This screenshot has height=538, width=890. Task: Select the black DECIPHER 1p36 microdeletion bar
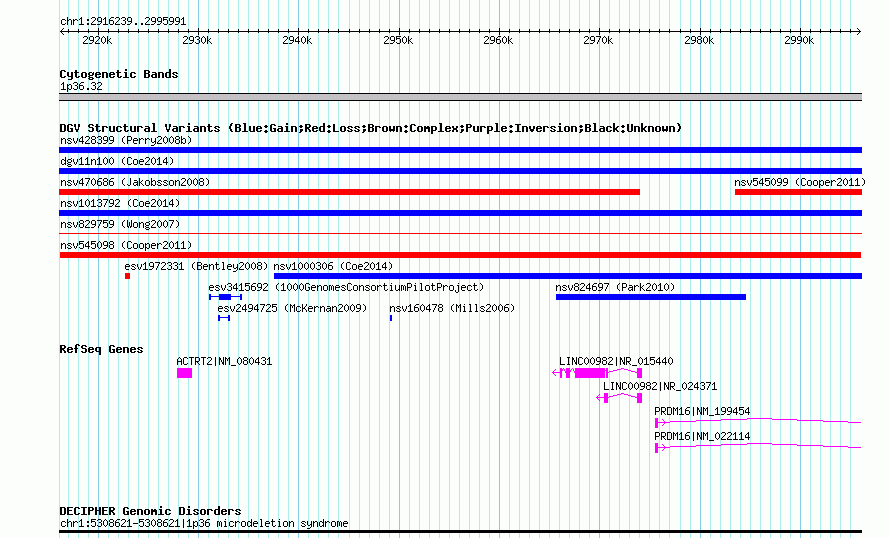tap(460, 532)
